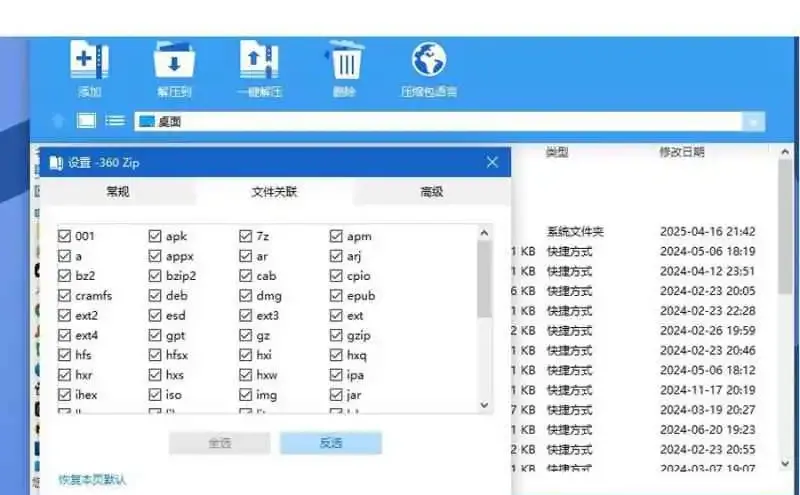800x495 pixels.
Task: Click the 反选 (Invert Selection) button
Action: 331,443
